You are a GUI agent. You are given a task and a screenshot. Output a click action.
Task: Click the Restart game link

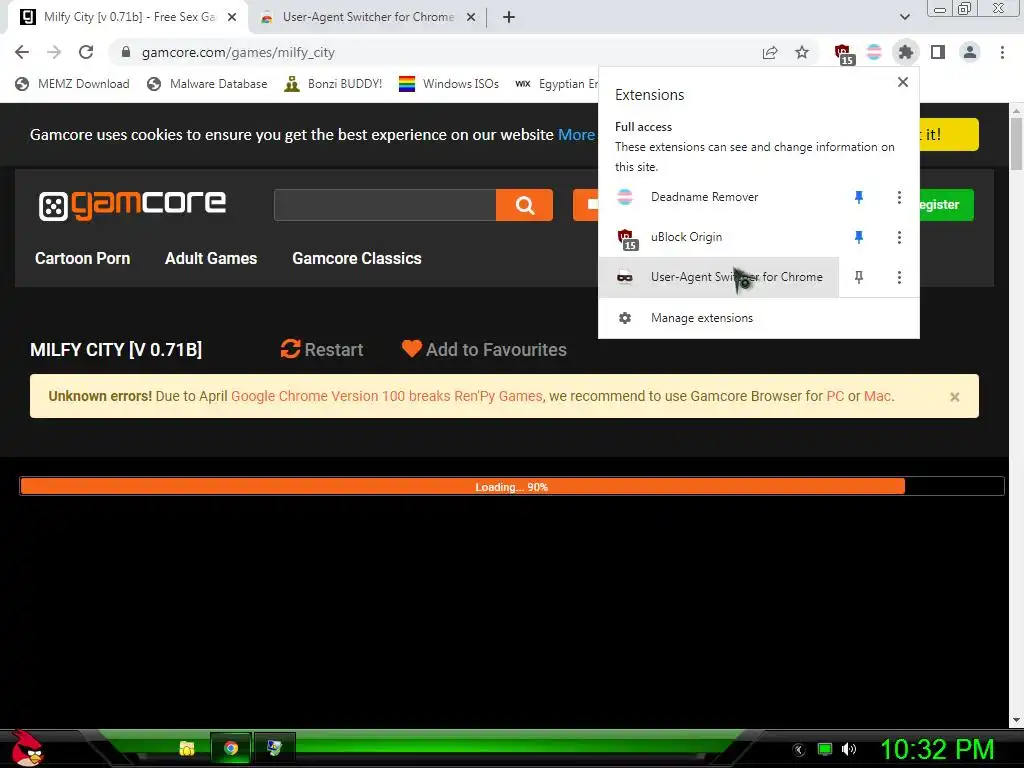pos(322,349)
